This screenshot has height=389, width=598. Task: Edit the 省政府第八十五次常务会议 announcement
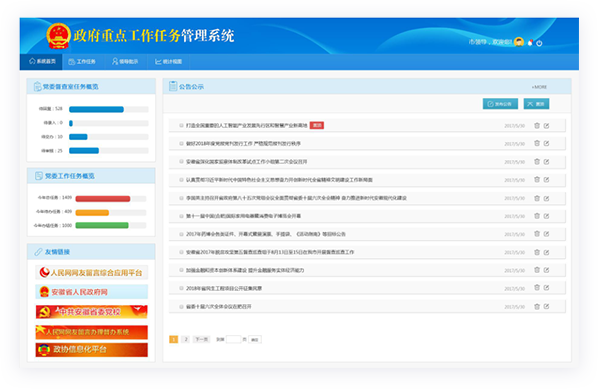[547, 198]
